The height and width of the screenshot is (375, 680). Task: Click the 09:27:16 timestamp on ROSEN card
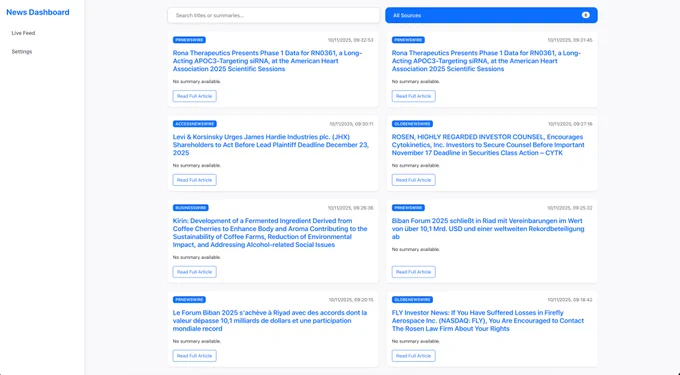570,124
